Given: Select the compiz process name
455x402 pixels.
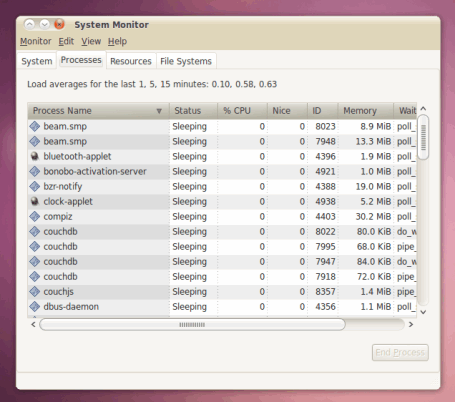Looking at the screenshot, I should point(58,216).
